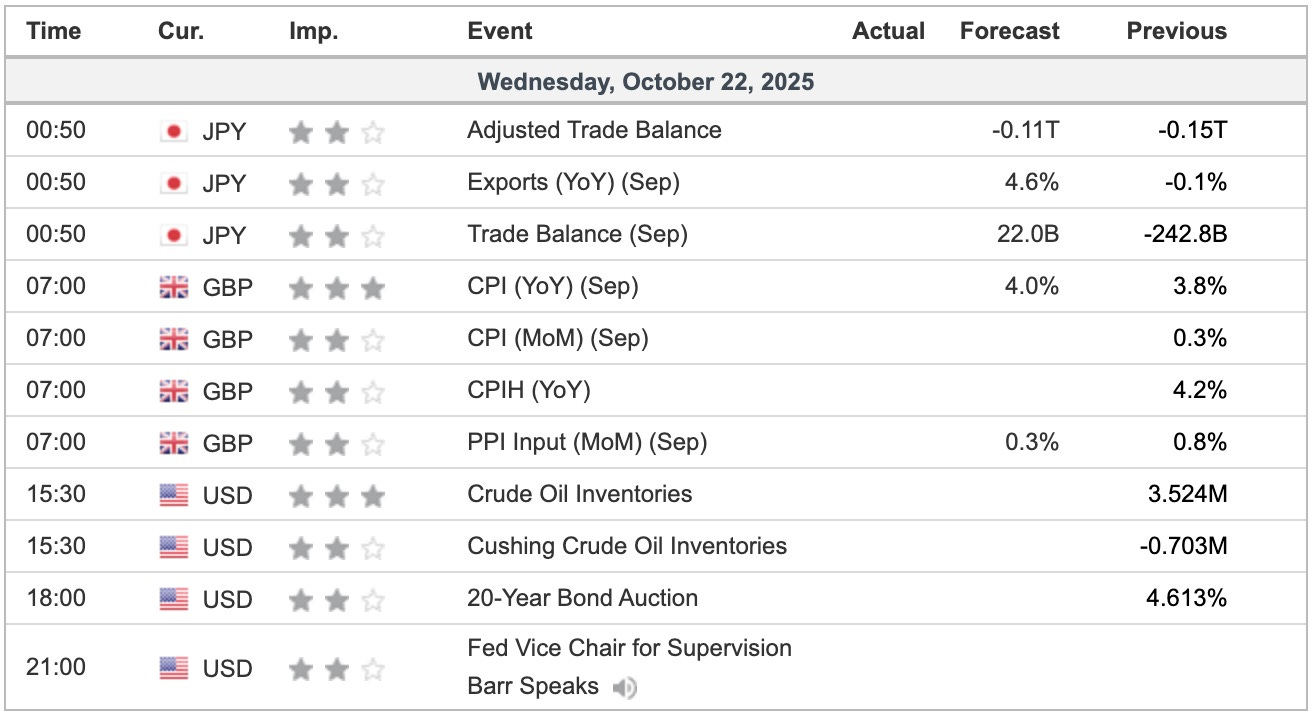The height and width of the screenshot is (720, 1314).
Task: Click US flag on Crude Oil Inventories row
Action: point(174,495)
